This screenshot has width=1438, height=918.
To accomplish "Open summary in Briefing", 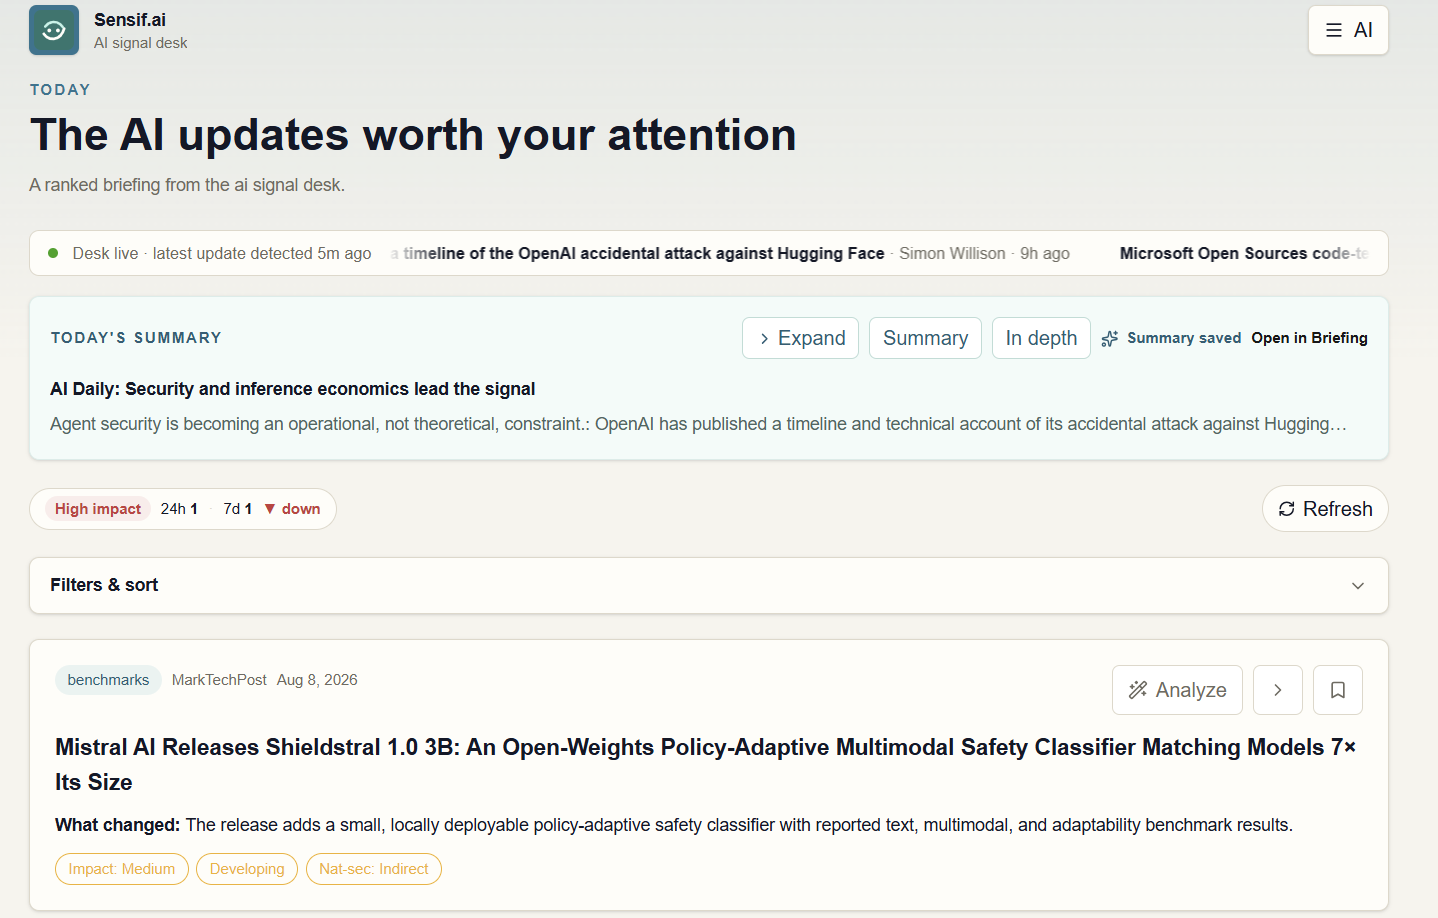I will pos(1309,338).
